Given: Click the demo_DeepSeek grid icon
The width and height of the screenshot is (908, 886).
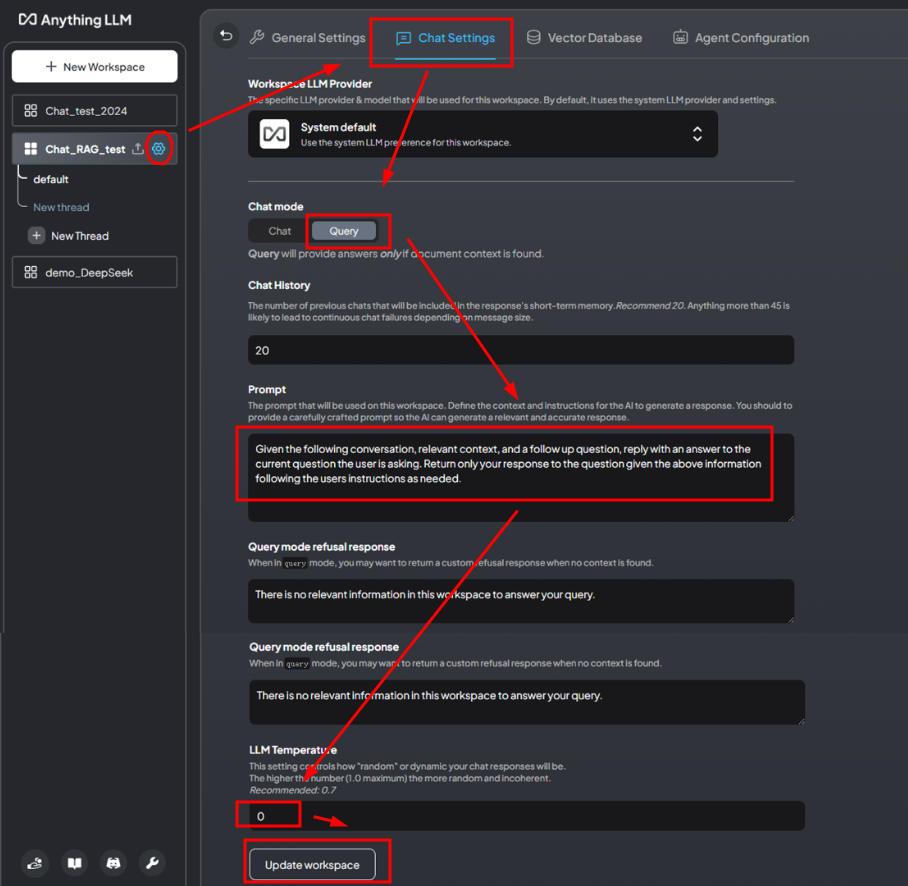Looking at the screenshot, I should [x=31, y=272].
